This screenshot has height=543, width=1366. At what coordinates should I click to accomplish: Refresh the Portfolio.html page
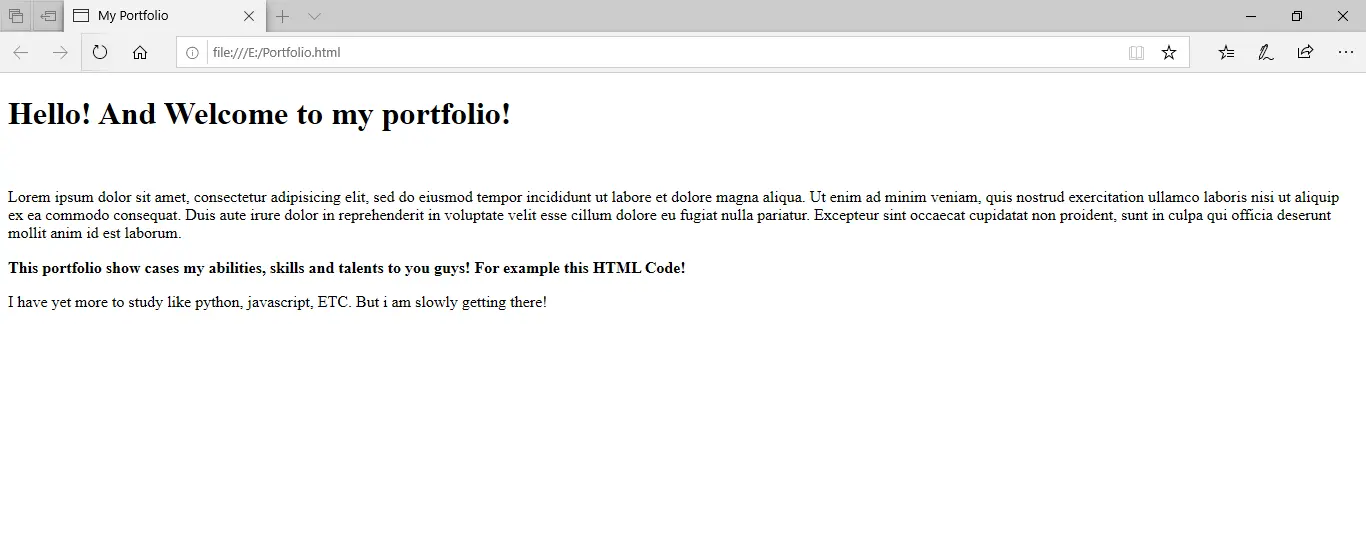click(100, 53)
